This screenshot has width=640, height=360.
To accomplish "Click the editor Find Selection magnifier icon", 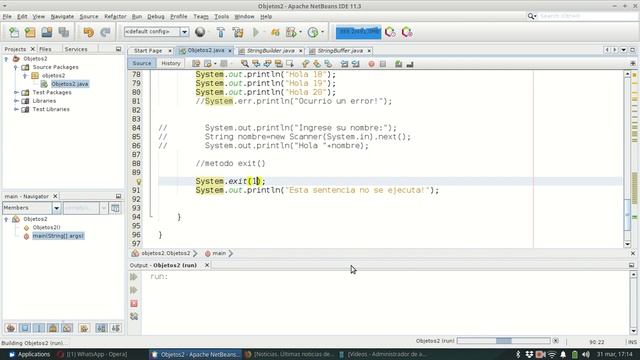I will coord(244,64).
